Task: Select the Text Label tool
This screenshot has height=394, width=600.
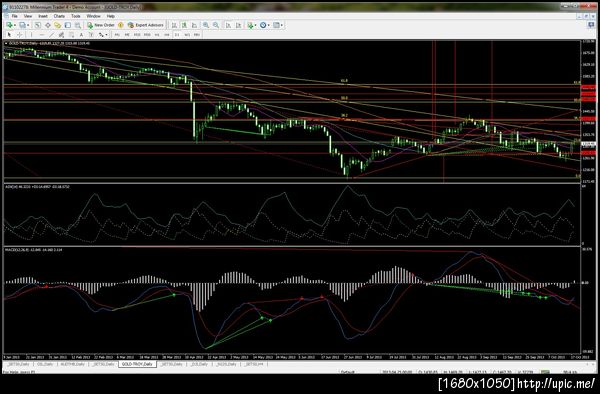Action: (91, 35)
